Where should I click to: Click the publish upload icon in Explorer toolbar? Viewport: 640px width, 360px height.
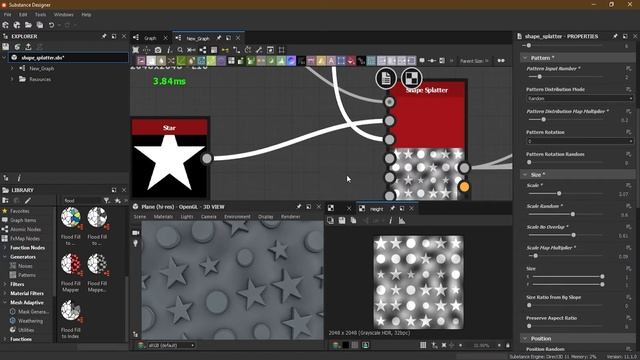[28, 47]
